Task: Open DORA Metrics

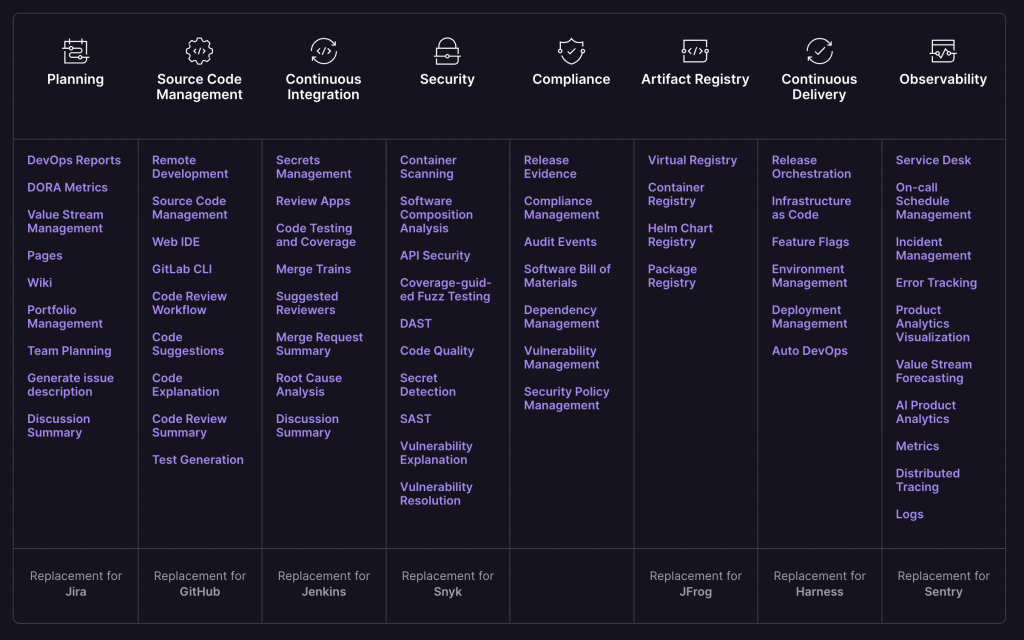Action: point(67,187)
